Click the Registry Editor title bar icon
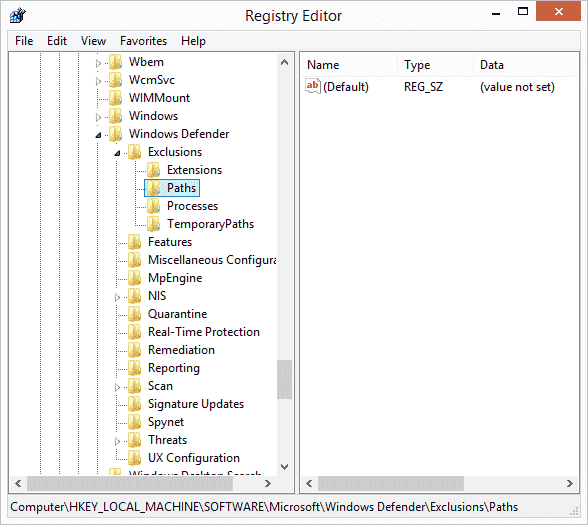Viewport: 588px width, 525px height. point(18,16)
